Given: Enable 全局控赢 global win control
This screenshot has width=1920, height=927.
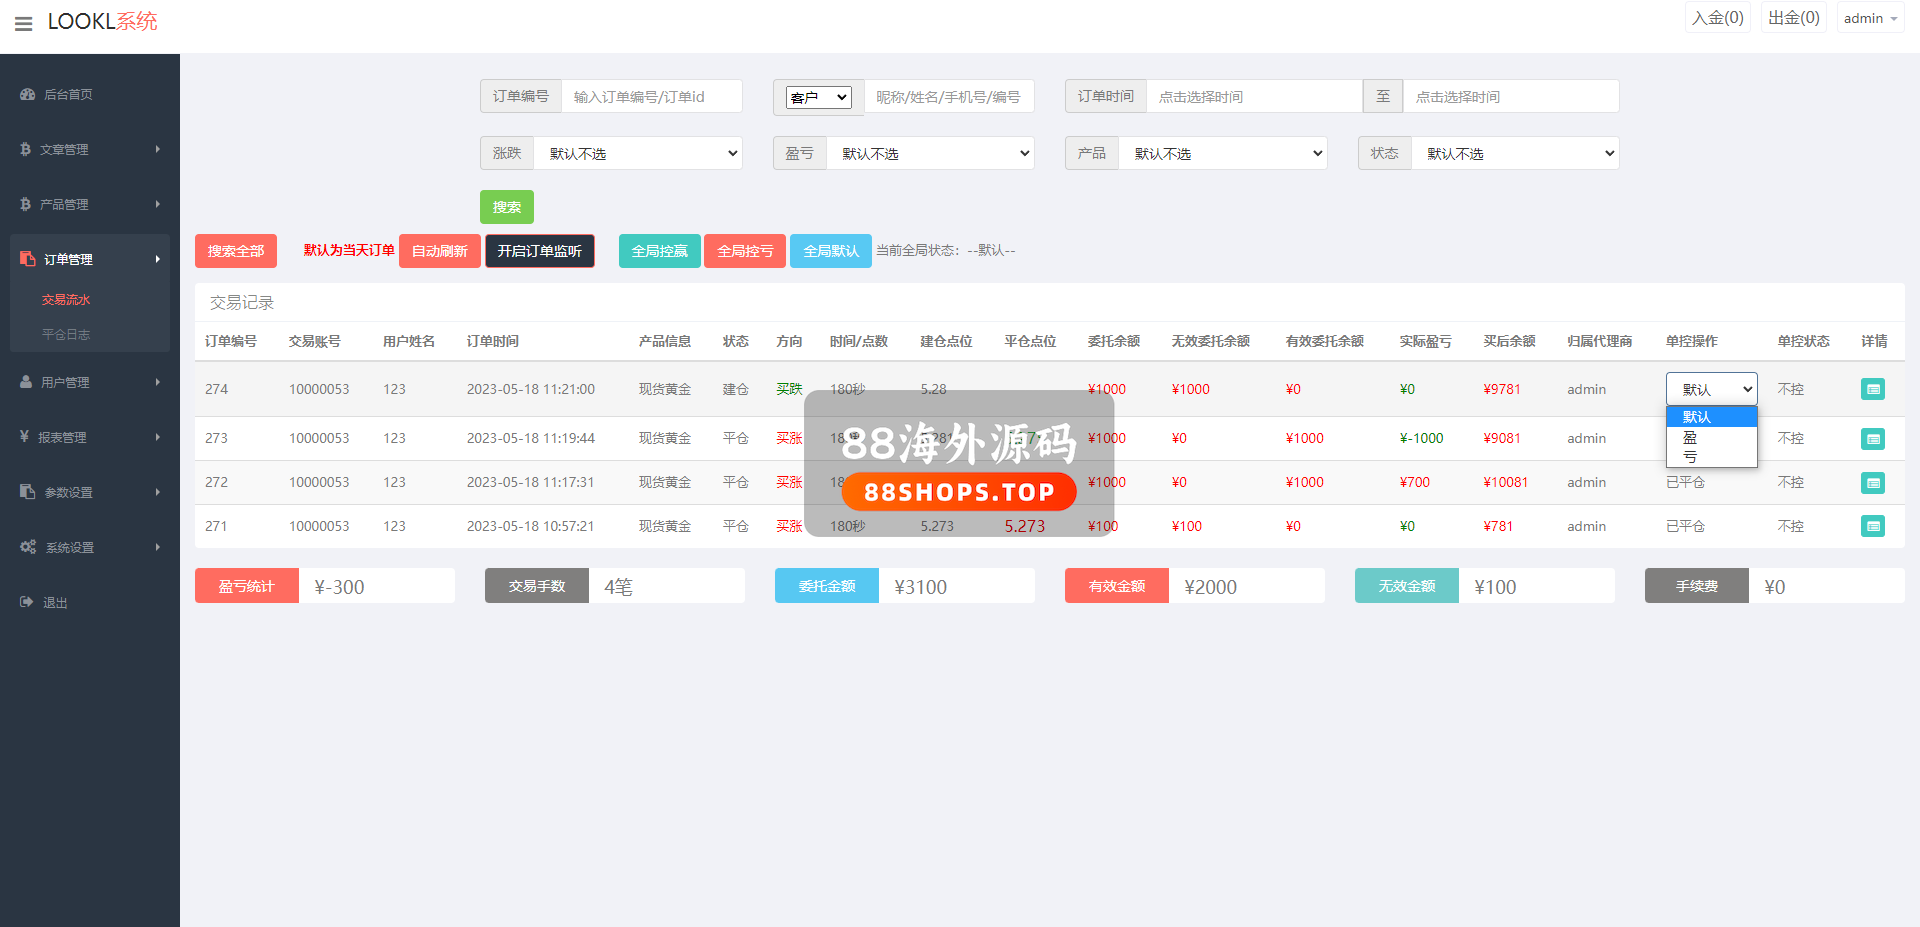Looking at the screenshot, I should (659, 251).
